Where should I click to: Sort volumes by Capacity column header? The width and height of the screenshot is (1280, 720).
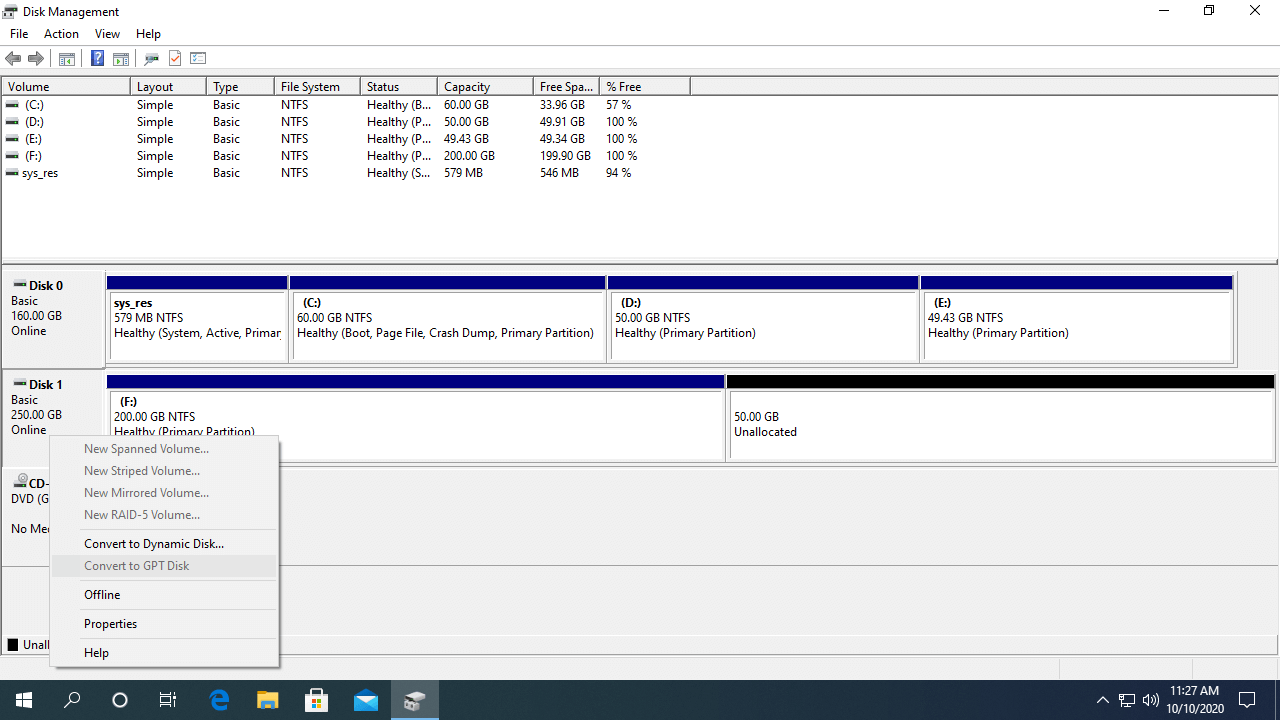[467, 87]
